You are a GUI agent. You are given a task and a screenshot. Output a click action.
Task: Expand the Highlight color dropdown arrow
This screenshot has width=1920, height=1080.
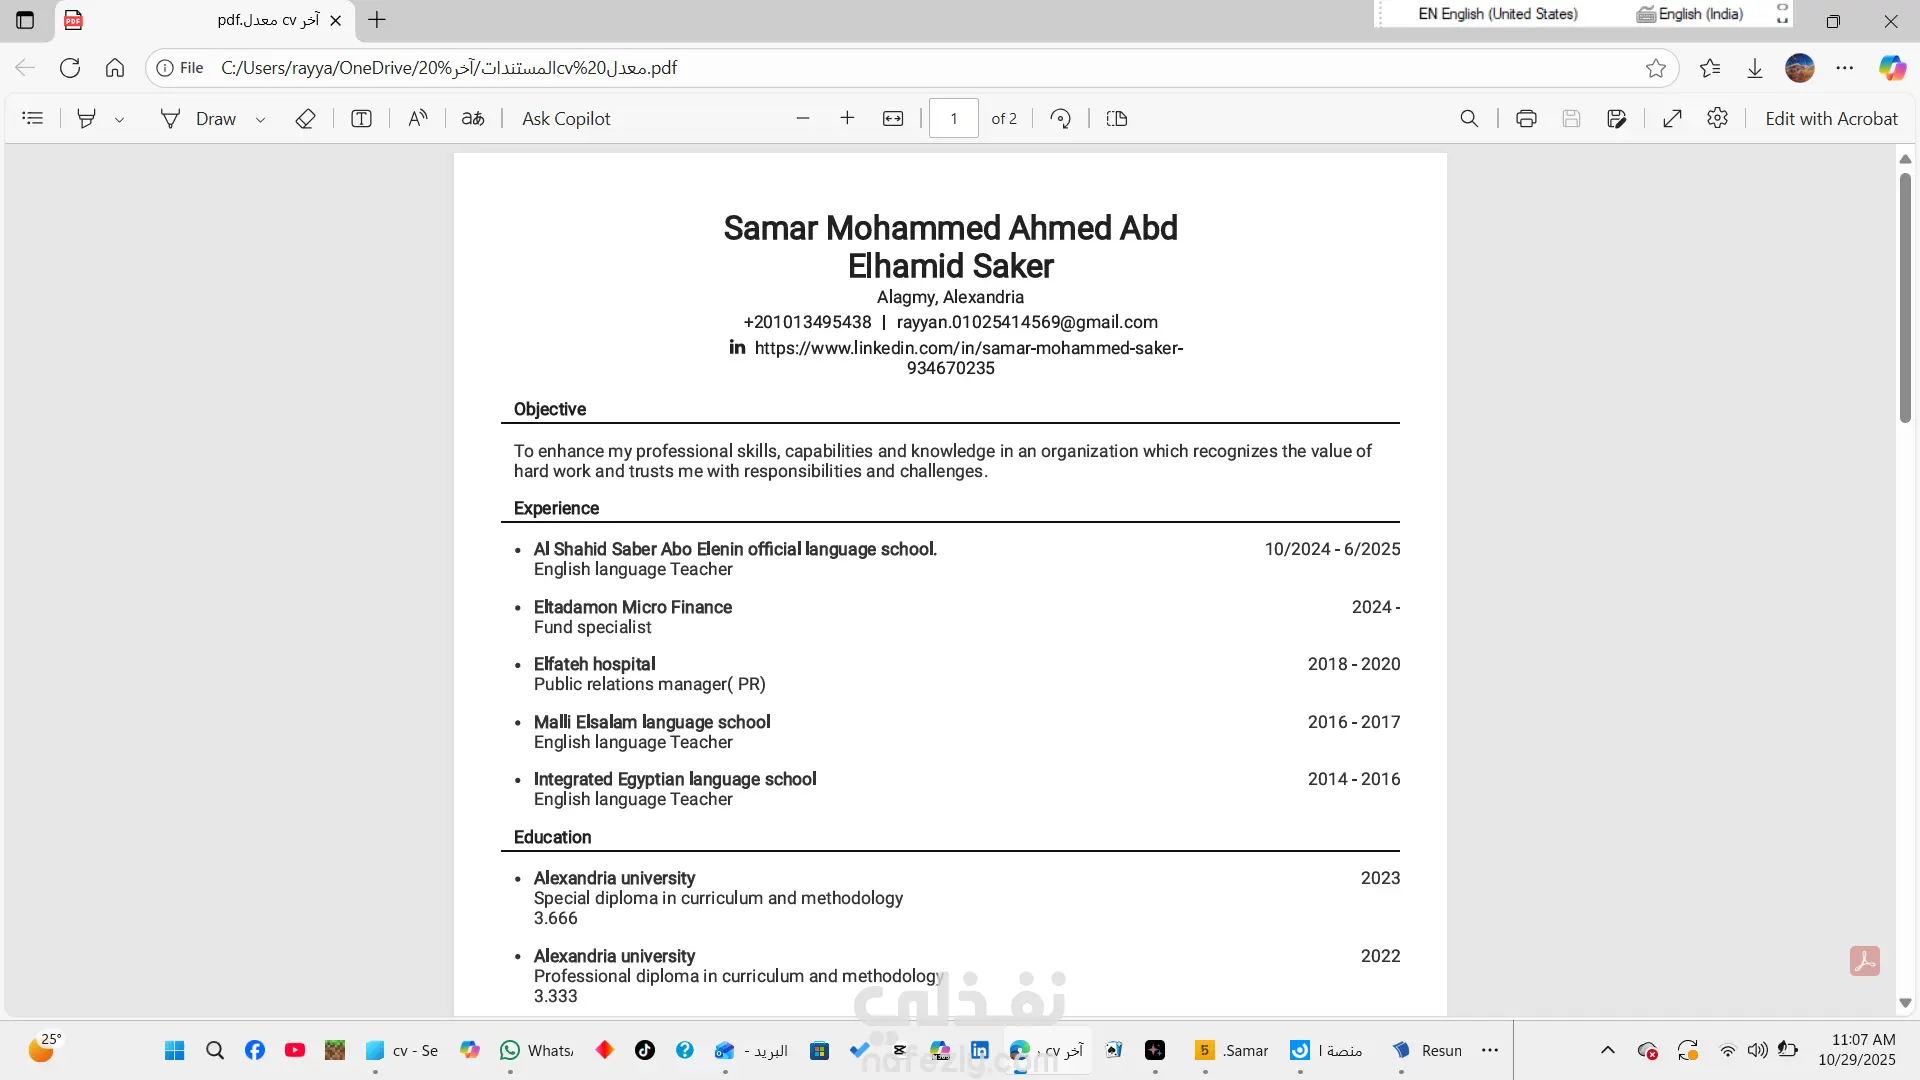(119, 119)
